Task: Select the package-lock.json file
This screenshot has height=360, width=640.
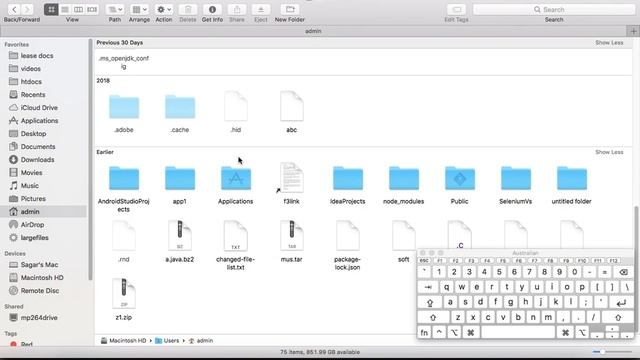Action: [348, 236]
